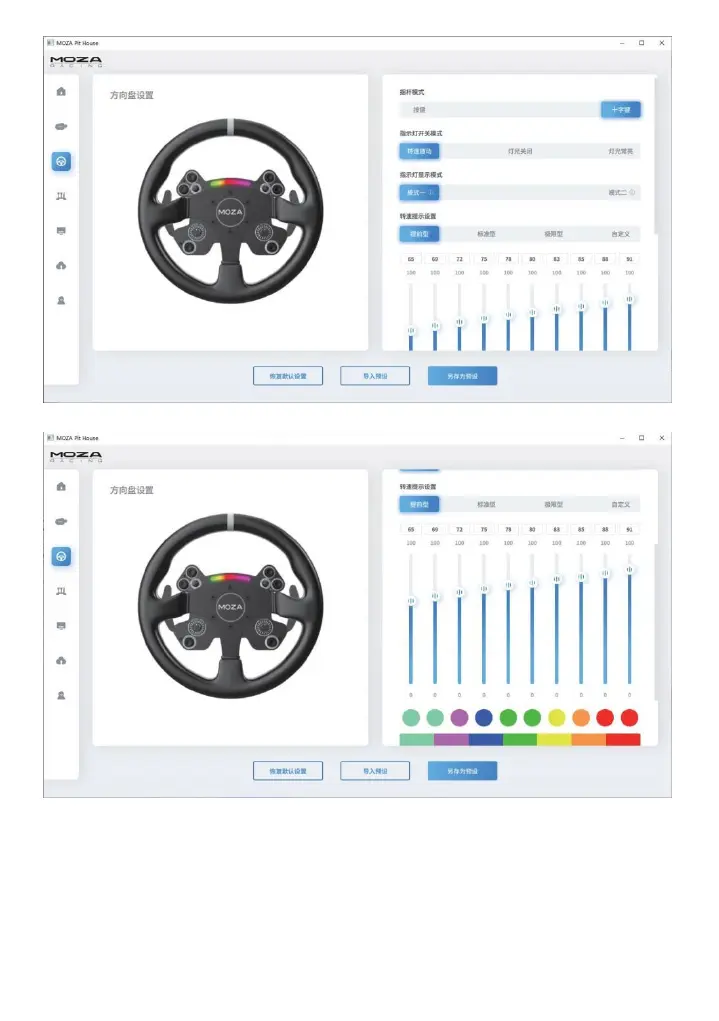The height and width of the screenshot is (1021, 719).
Task: Open pedals icon in bottom window sidebar
Action: [x=61, y=591]
